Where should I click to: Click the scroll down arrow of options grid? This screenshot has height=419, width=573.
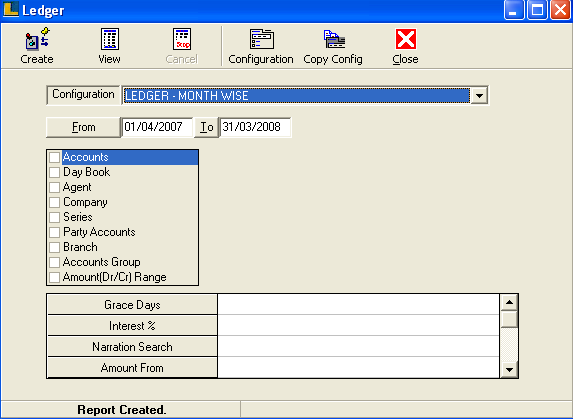click(509, 369)
